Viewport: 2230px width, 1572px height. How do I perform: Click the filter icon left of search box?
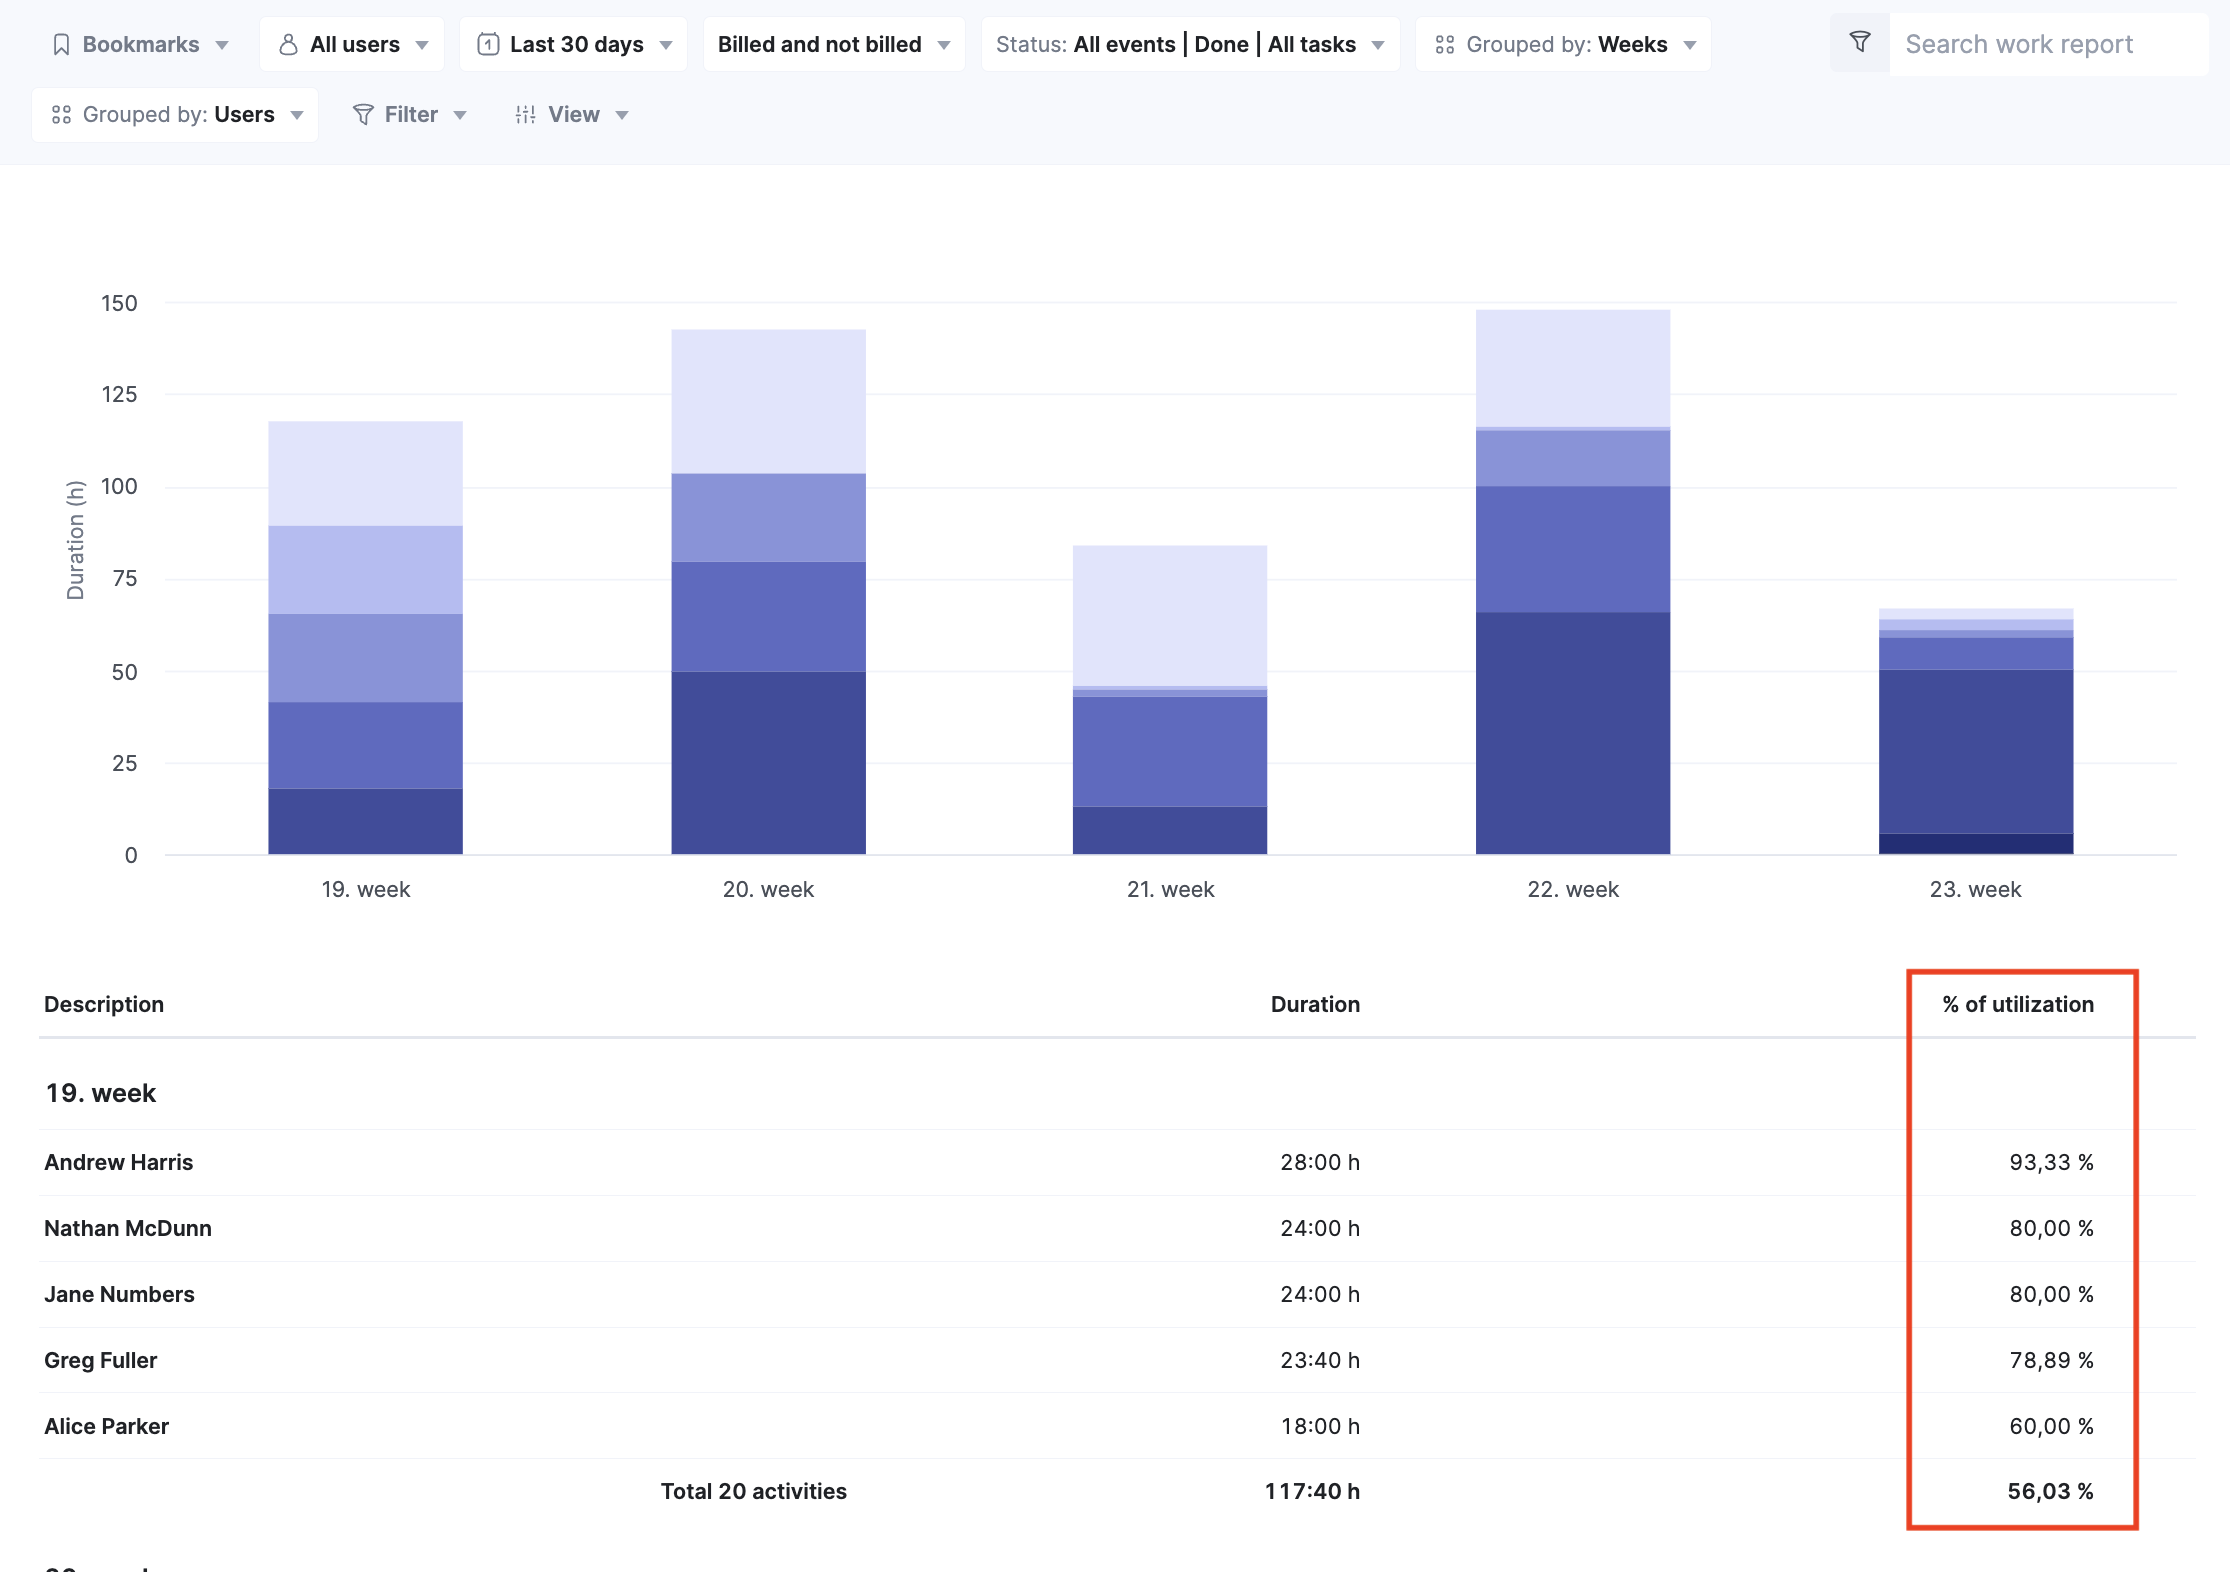point(1860,43)
